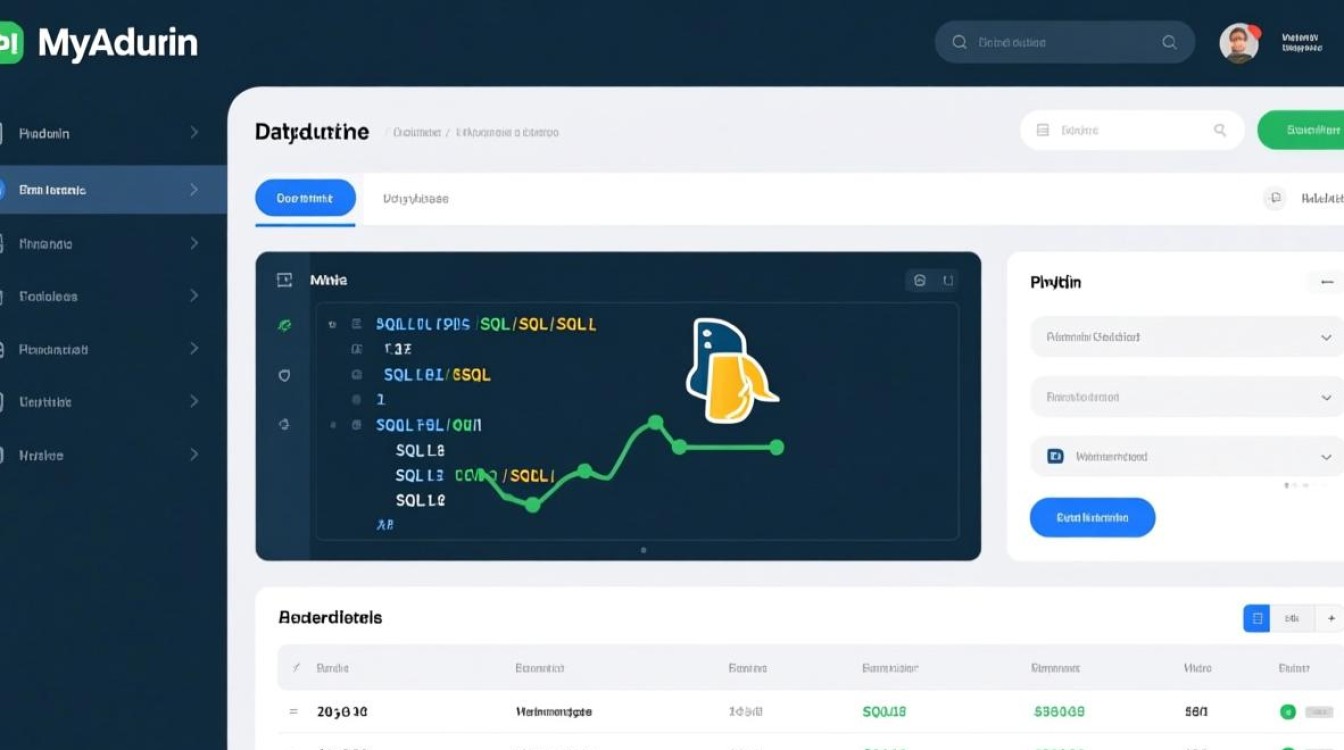Click the shield icon in editor sidebar
The width and height of the screenshot is (1344, 750).
284,375
